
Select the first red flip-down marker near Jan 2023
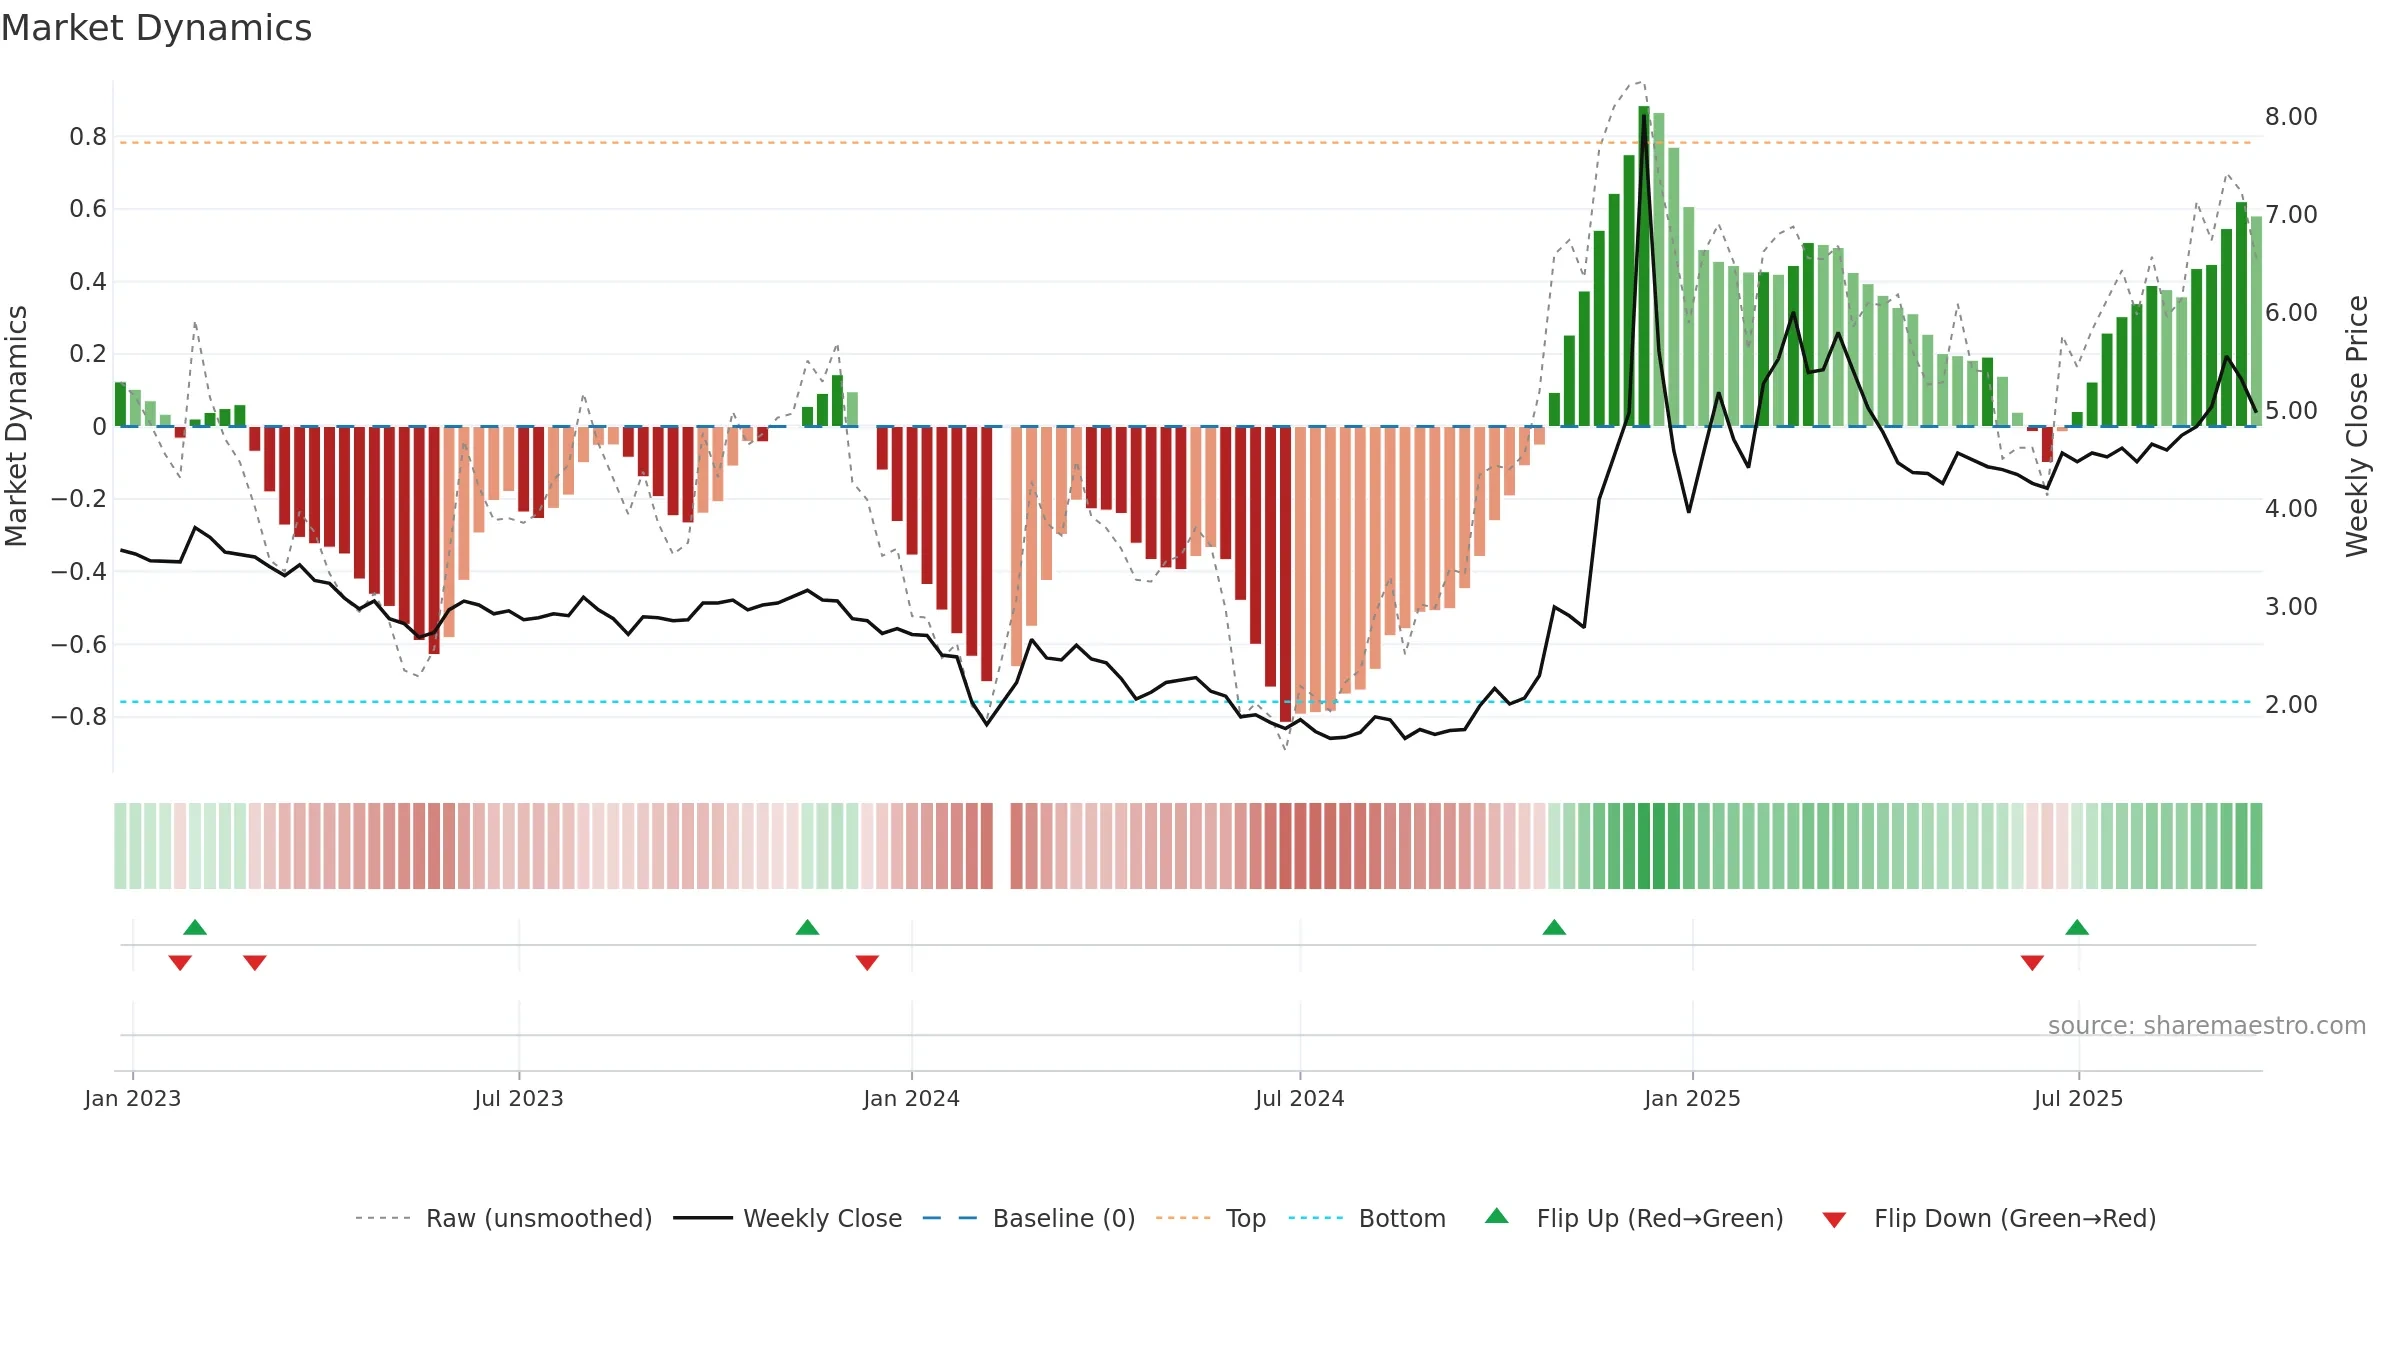pos(180,962)
